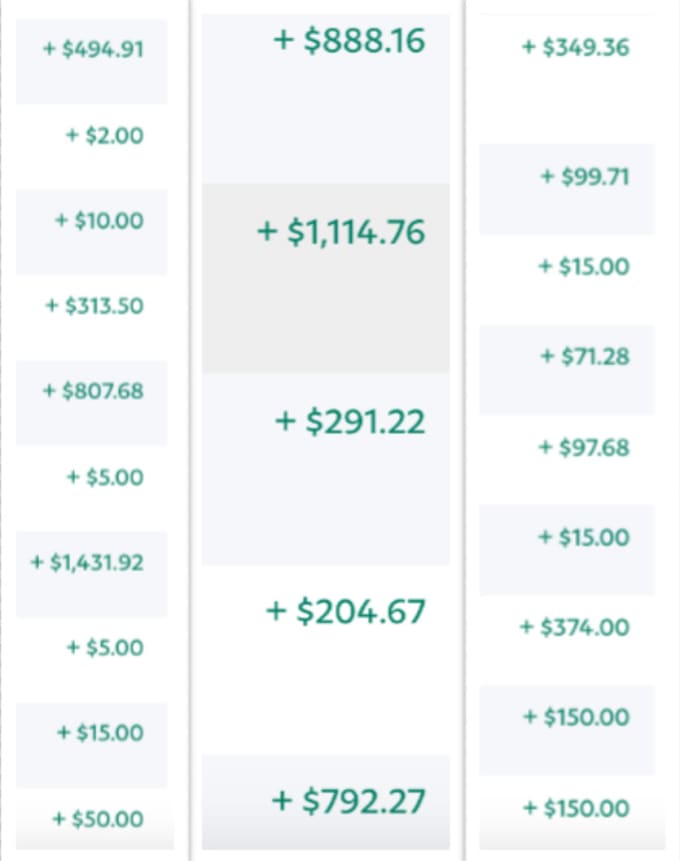680x861 pixels.
Task: Click the + $99.71 payment entry
Action: coord(585,177)
